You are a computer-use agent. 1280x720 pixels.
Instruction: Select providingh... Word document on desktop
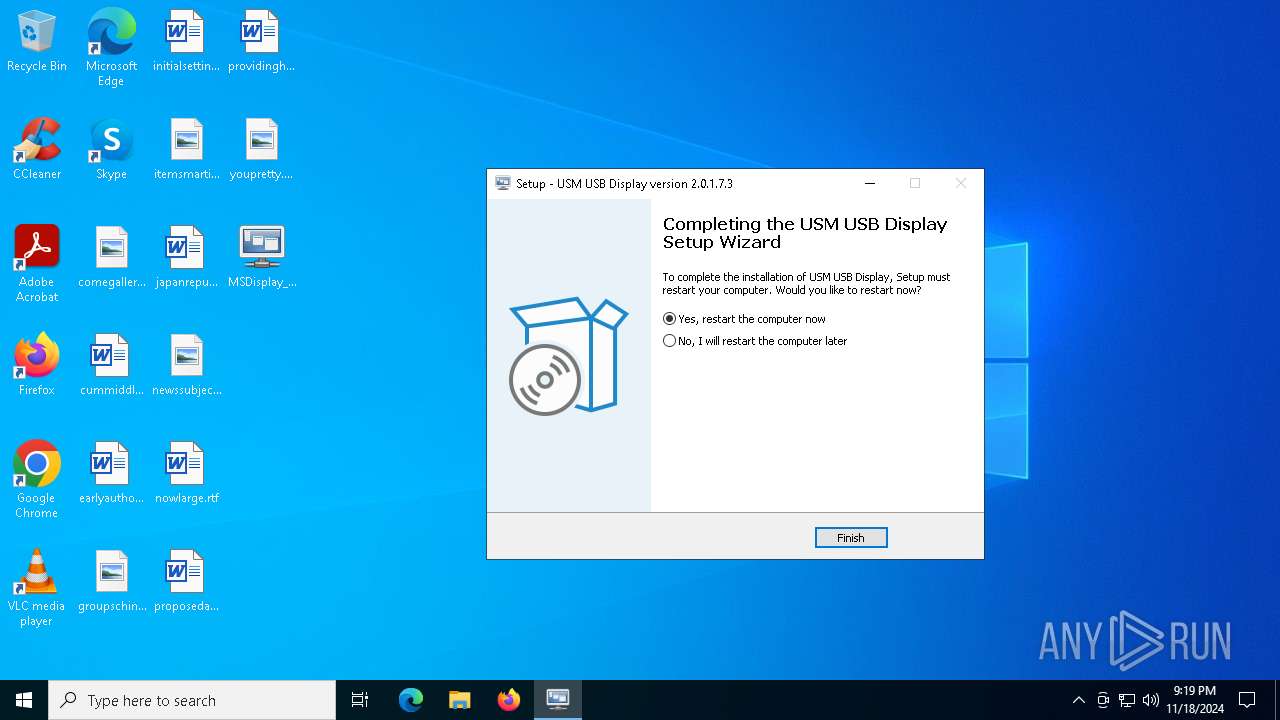261,42
